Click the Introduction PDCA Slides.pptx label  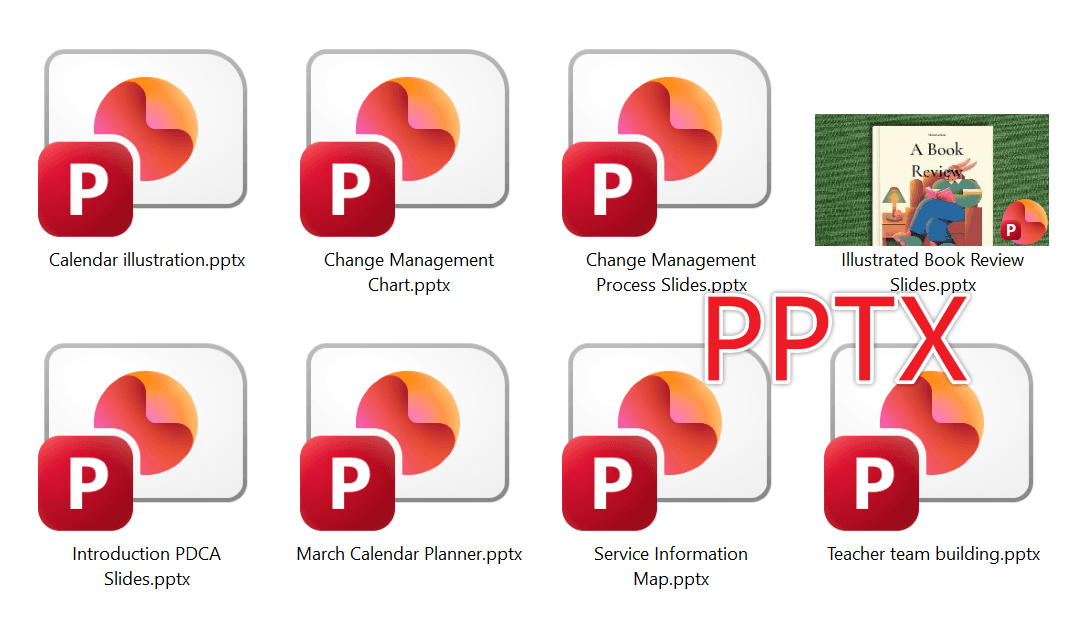(x=145, y=565)
